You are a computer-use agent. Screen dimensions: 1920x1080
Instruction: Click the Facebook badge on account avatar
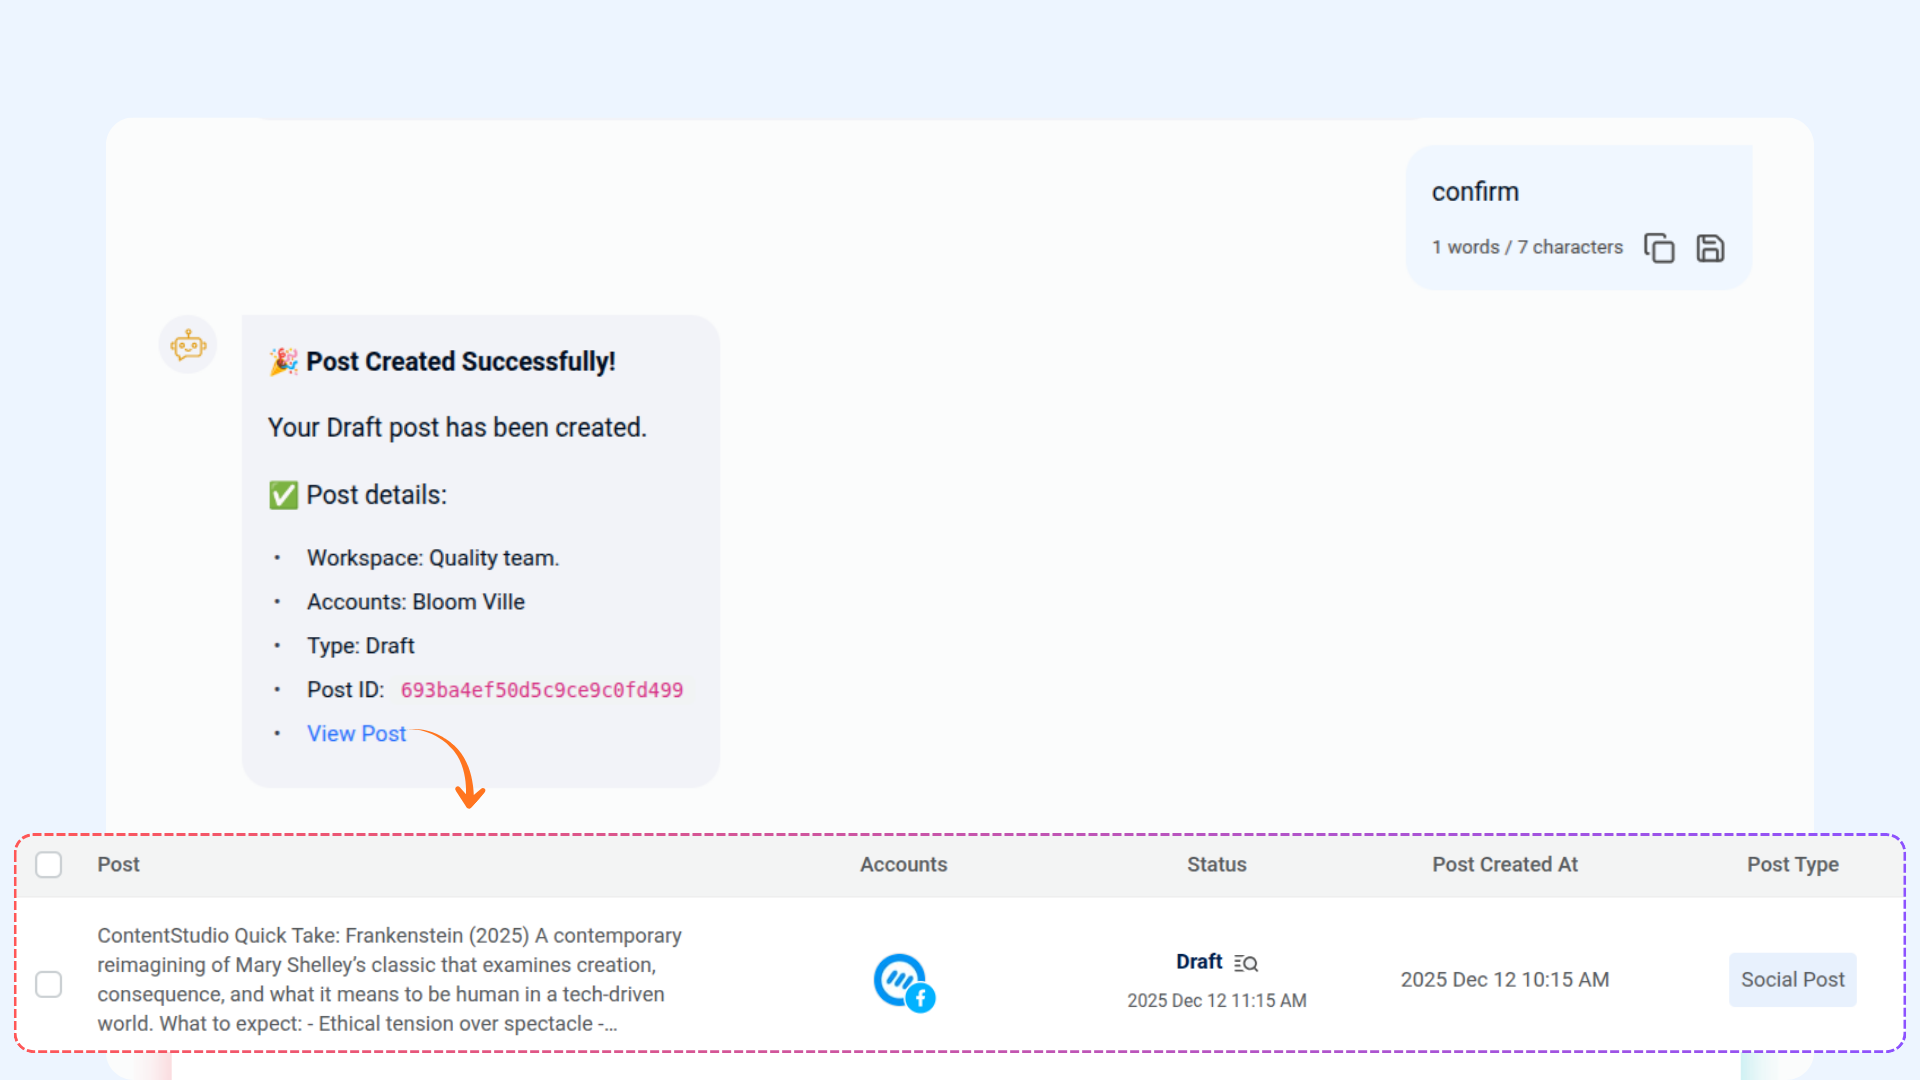(x=921, y=998)
